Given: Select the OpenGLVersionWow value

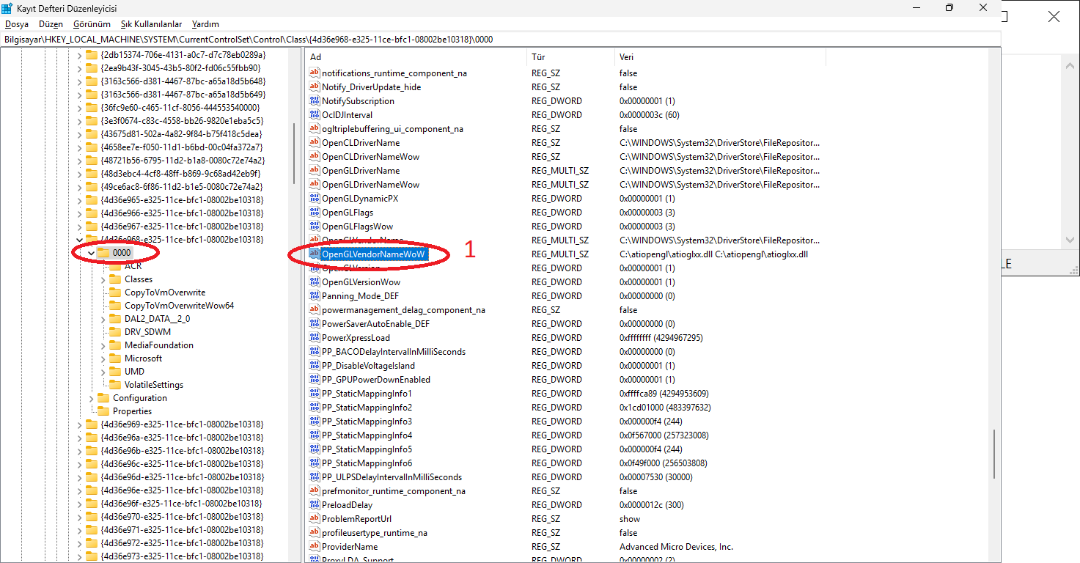Looking at the screenshot, I should [x=361, y=282].
